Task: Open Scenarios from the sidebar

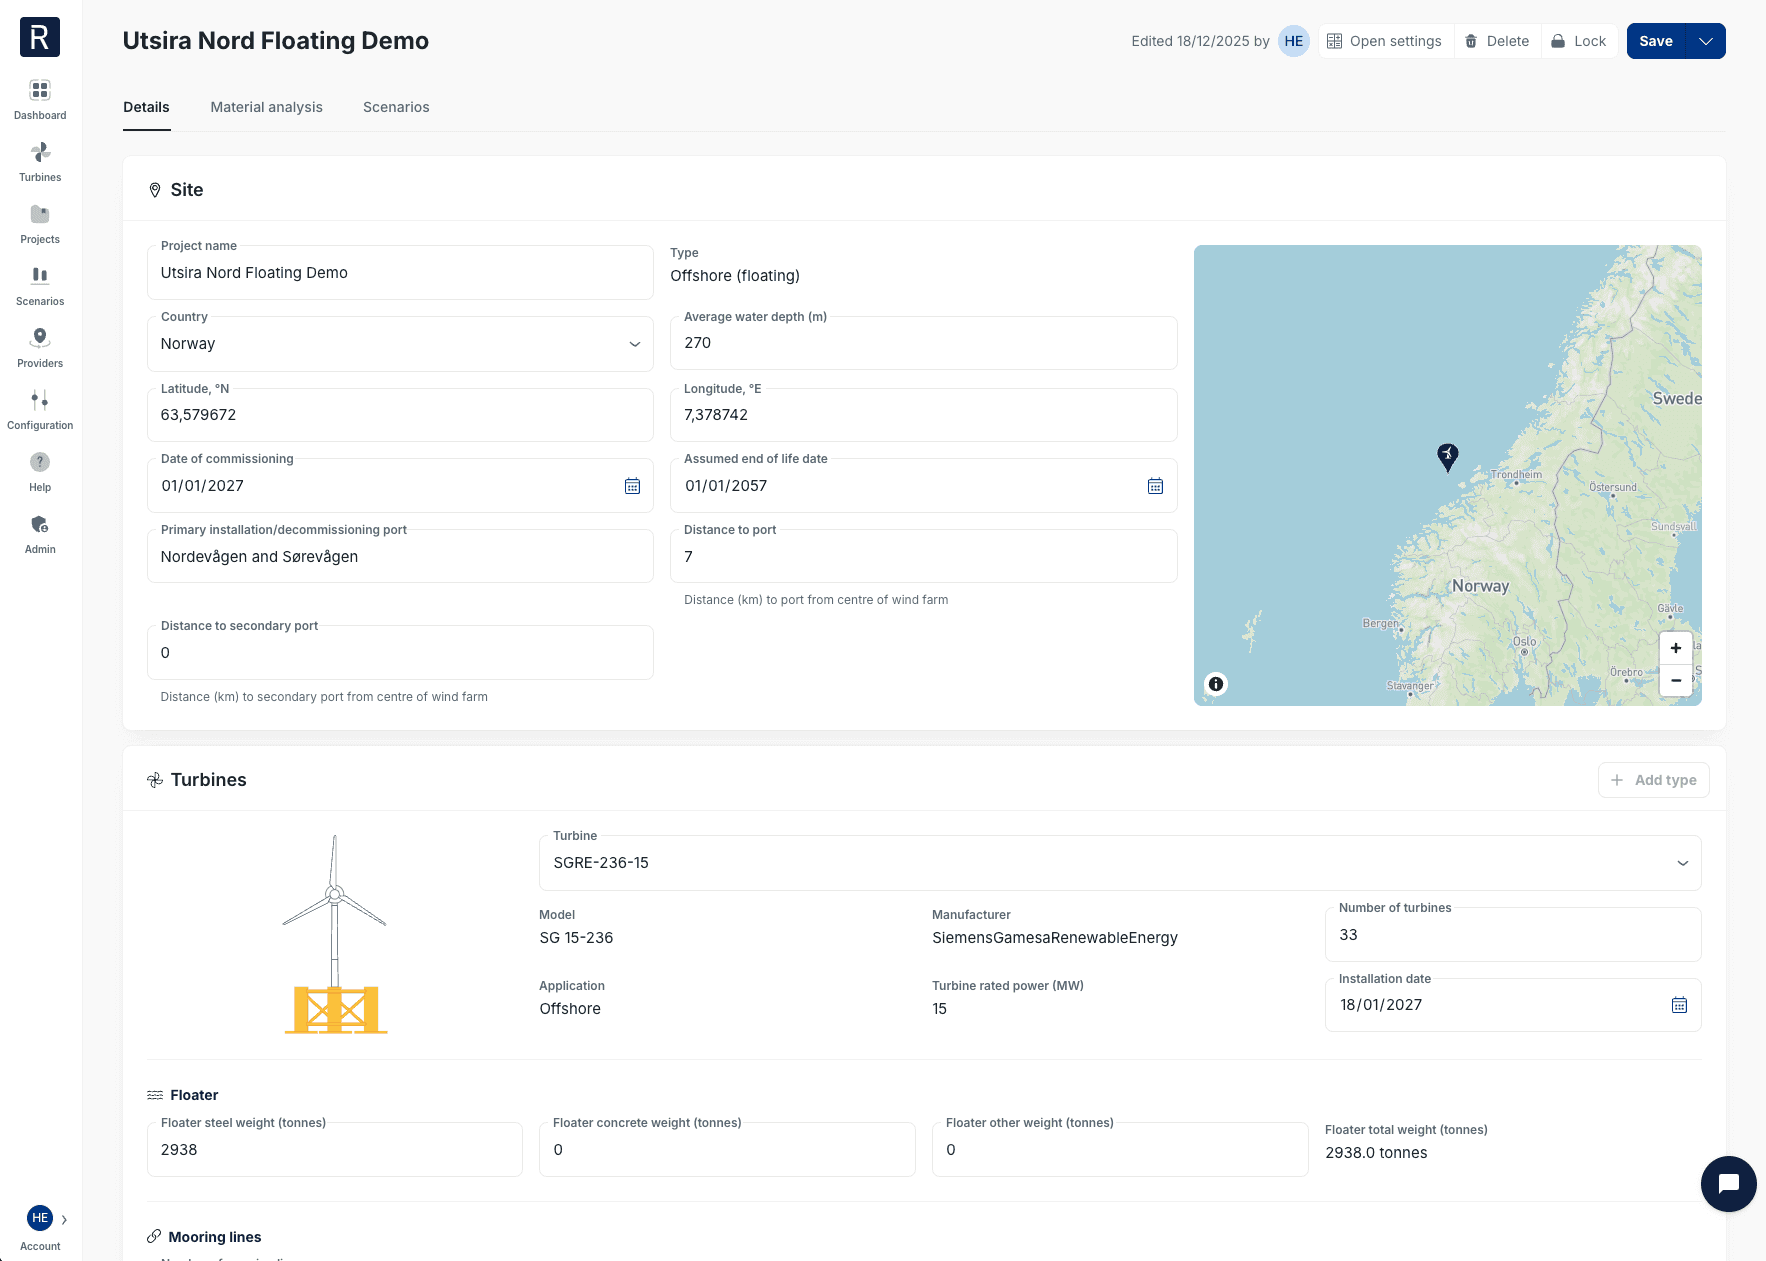Action: (x=40, y=277)
